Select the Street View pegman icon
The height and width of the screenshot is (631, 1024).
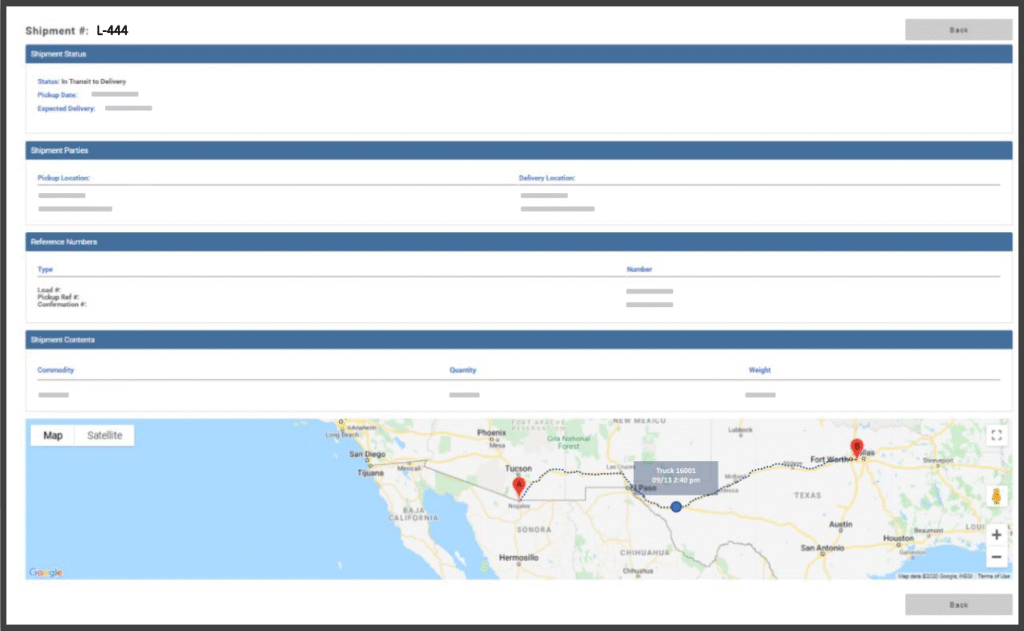point(996,497)
